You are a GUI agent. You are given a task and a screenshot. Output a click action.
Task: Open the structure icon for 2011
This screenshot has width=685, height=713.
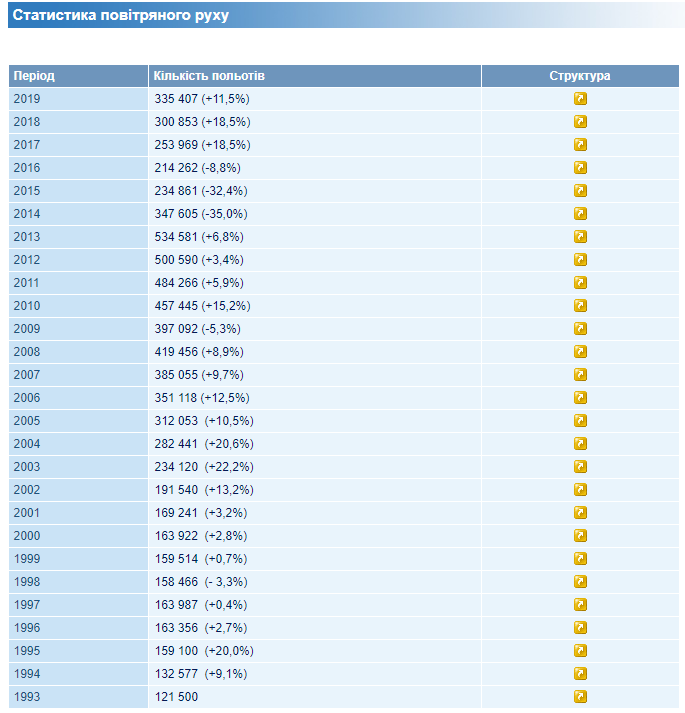click(580, 283)
